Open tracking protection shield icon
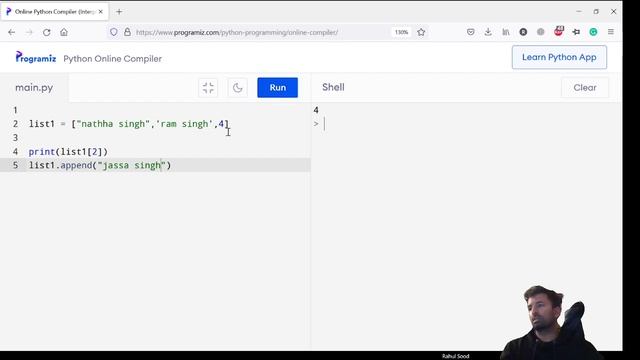The image size is (640, 360). point(114,32)
